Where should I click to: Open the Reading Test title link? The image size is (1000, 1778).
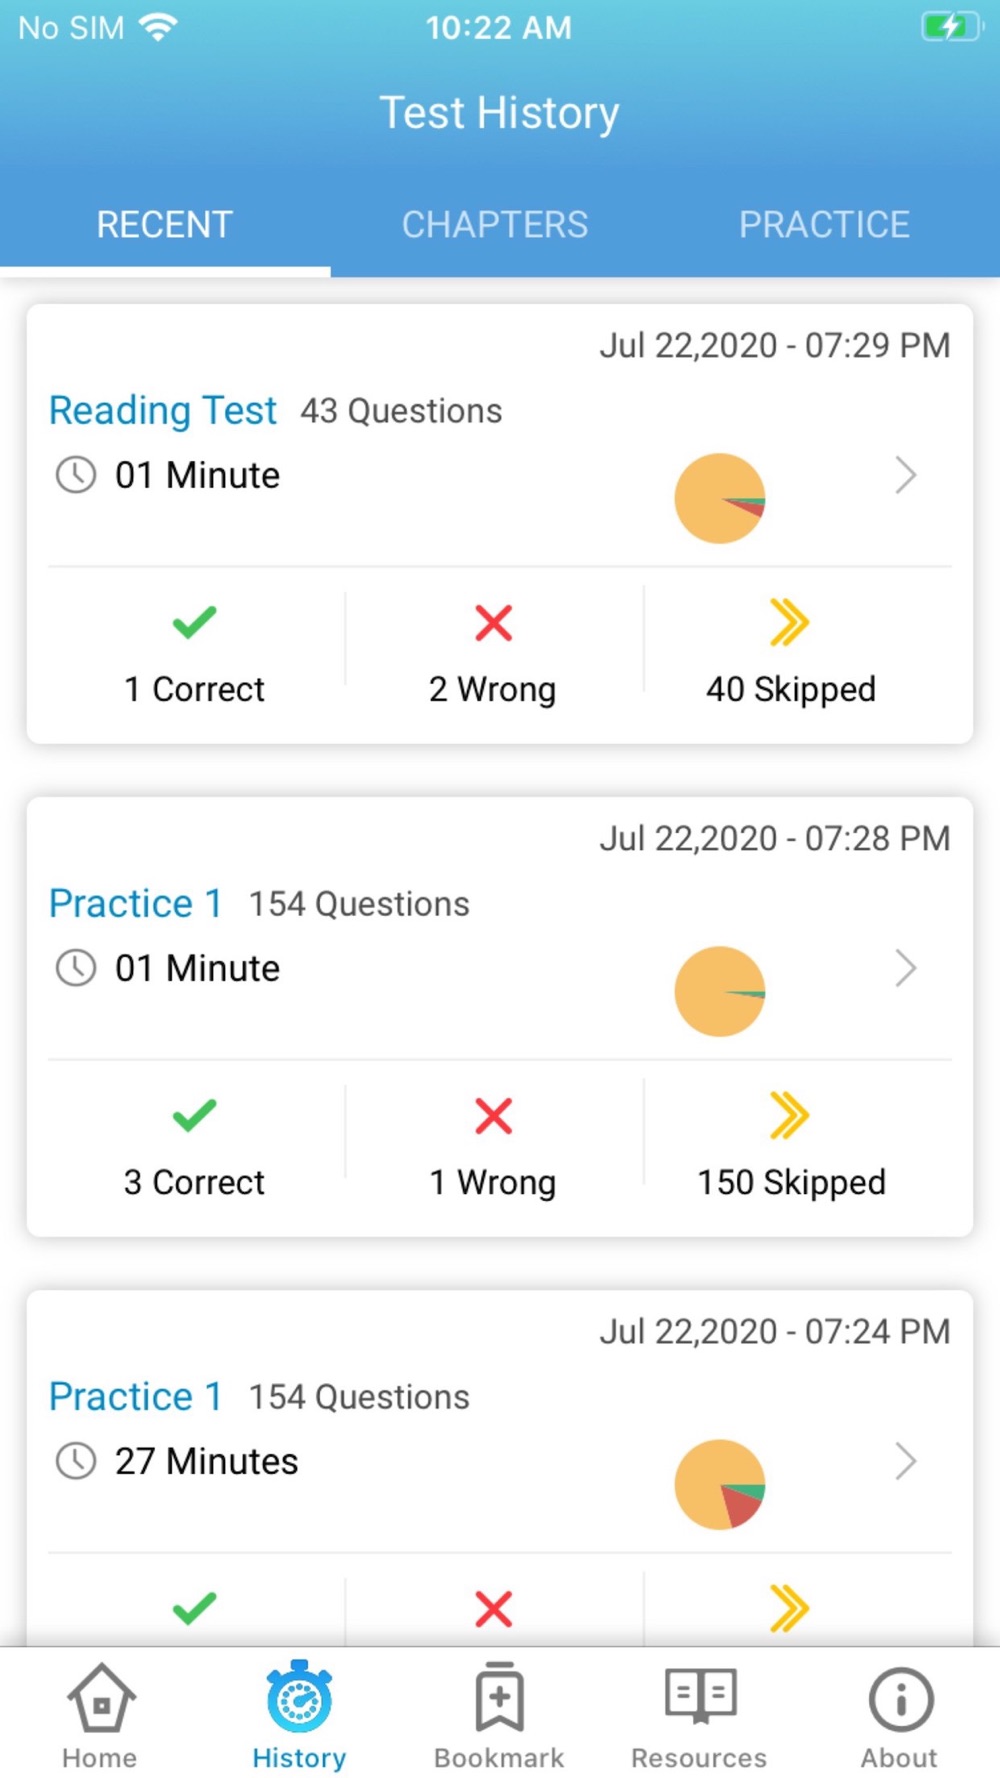point(163,410)
